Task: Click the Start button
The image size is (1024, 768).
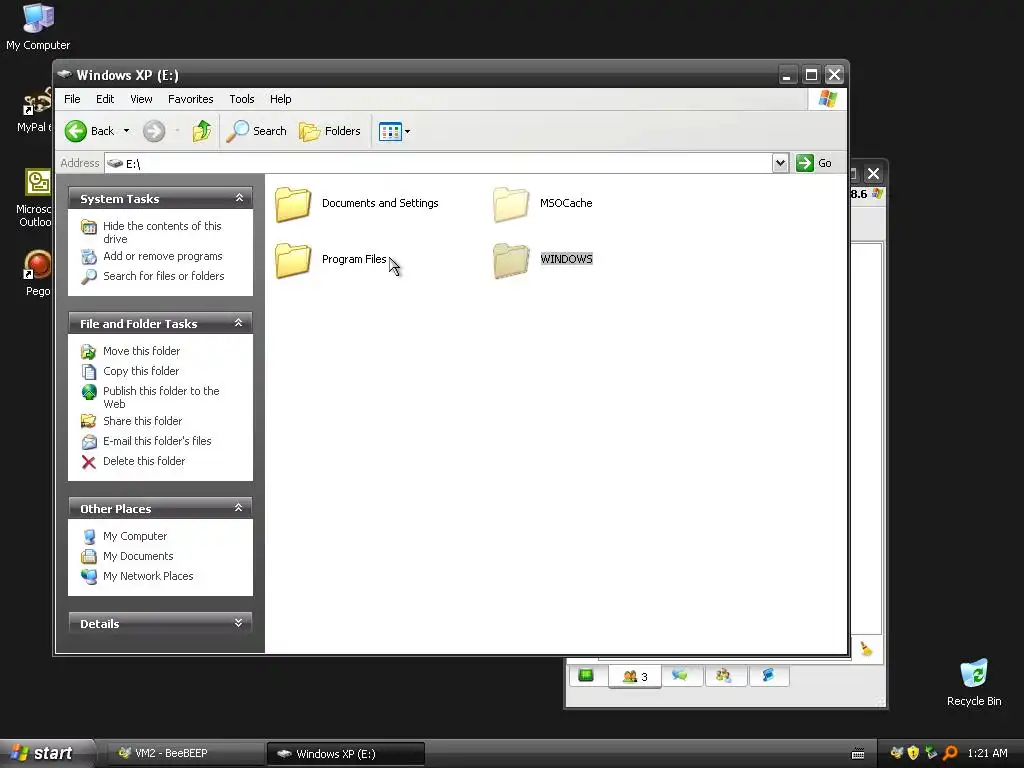Action: (x=44, y=753)
